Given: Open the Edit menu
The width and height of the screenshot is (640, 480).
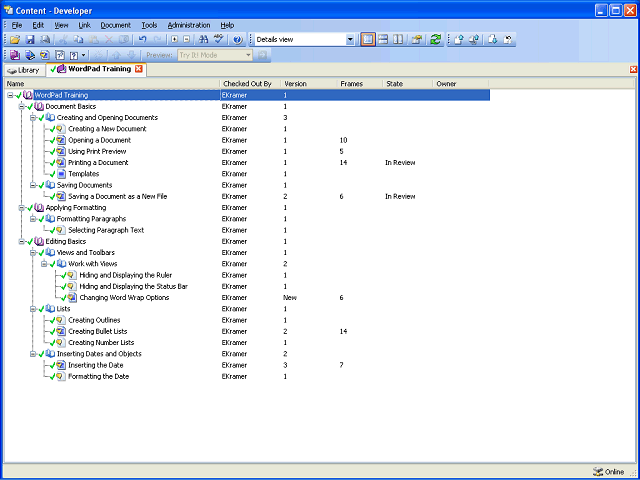Looking at the screenshot, I should pyautogui.click(x=38, y=25).
